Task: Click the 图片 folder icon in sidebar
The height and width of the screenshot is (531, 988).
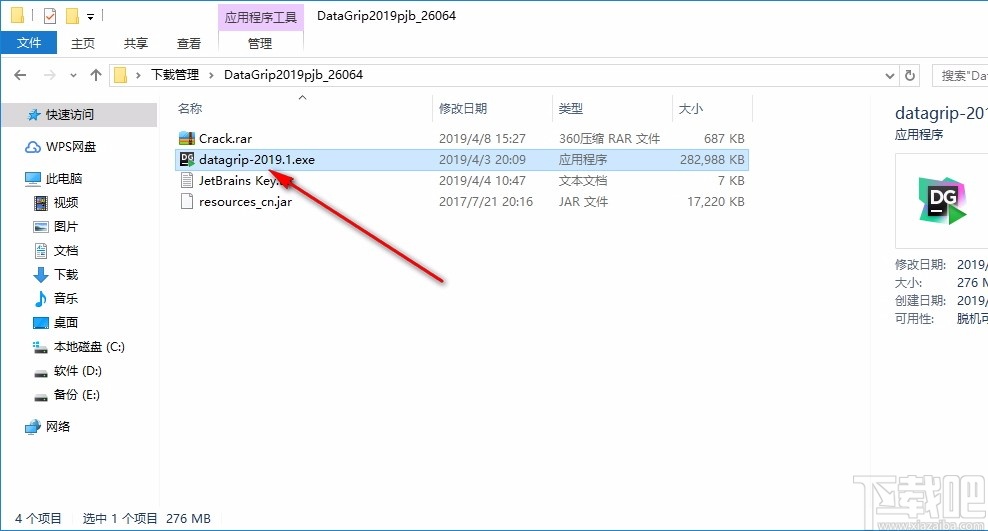Action: click(x=40, y=227)
